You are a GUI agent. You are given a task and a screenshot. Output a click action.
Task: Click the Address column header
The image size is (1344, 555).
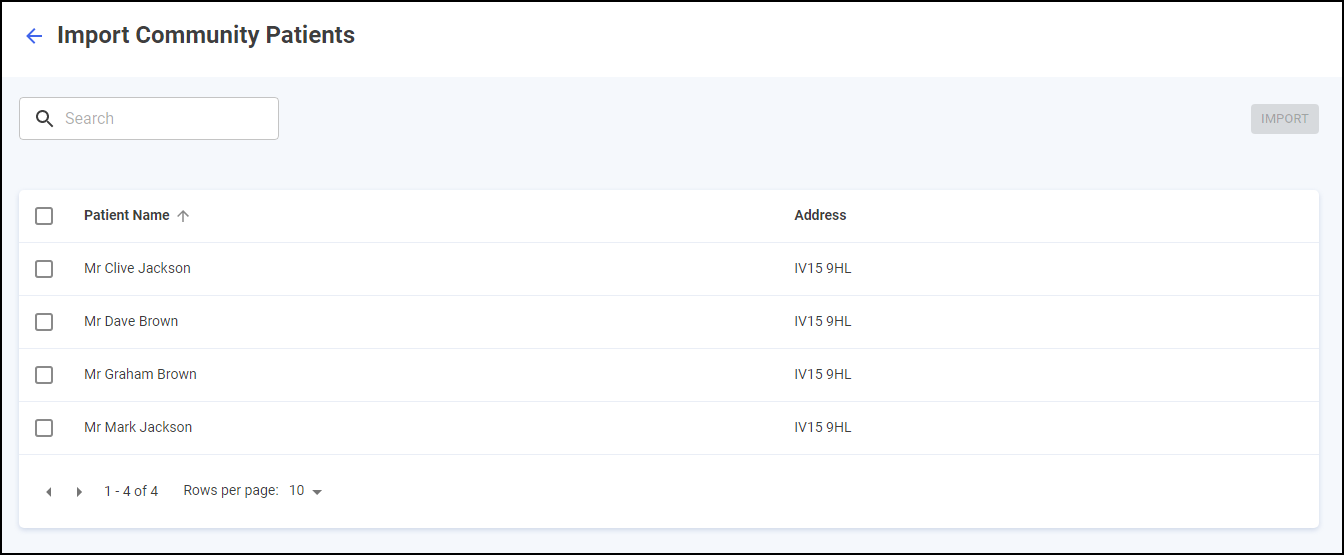(x=820, y=216)
